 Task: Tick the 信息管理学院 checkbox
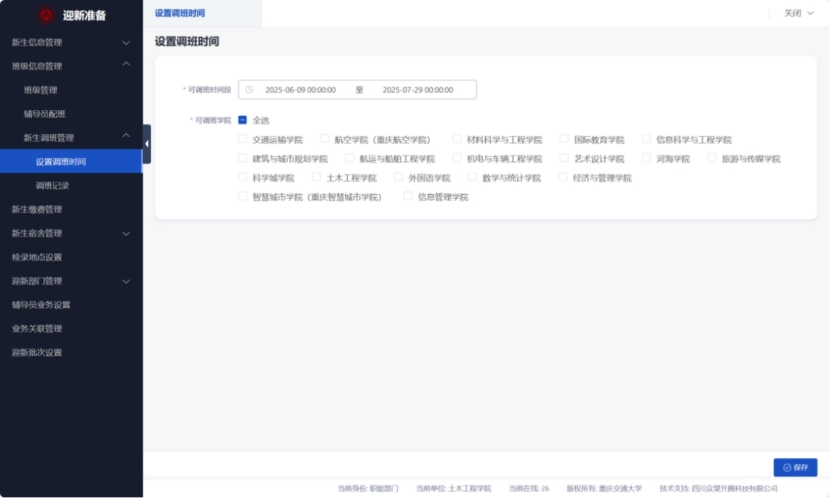point(408,197)
